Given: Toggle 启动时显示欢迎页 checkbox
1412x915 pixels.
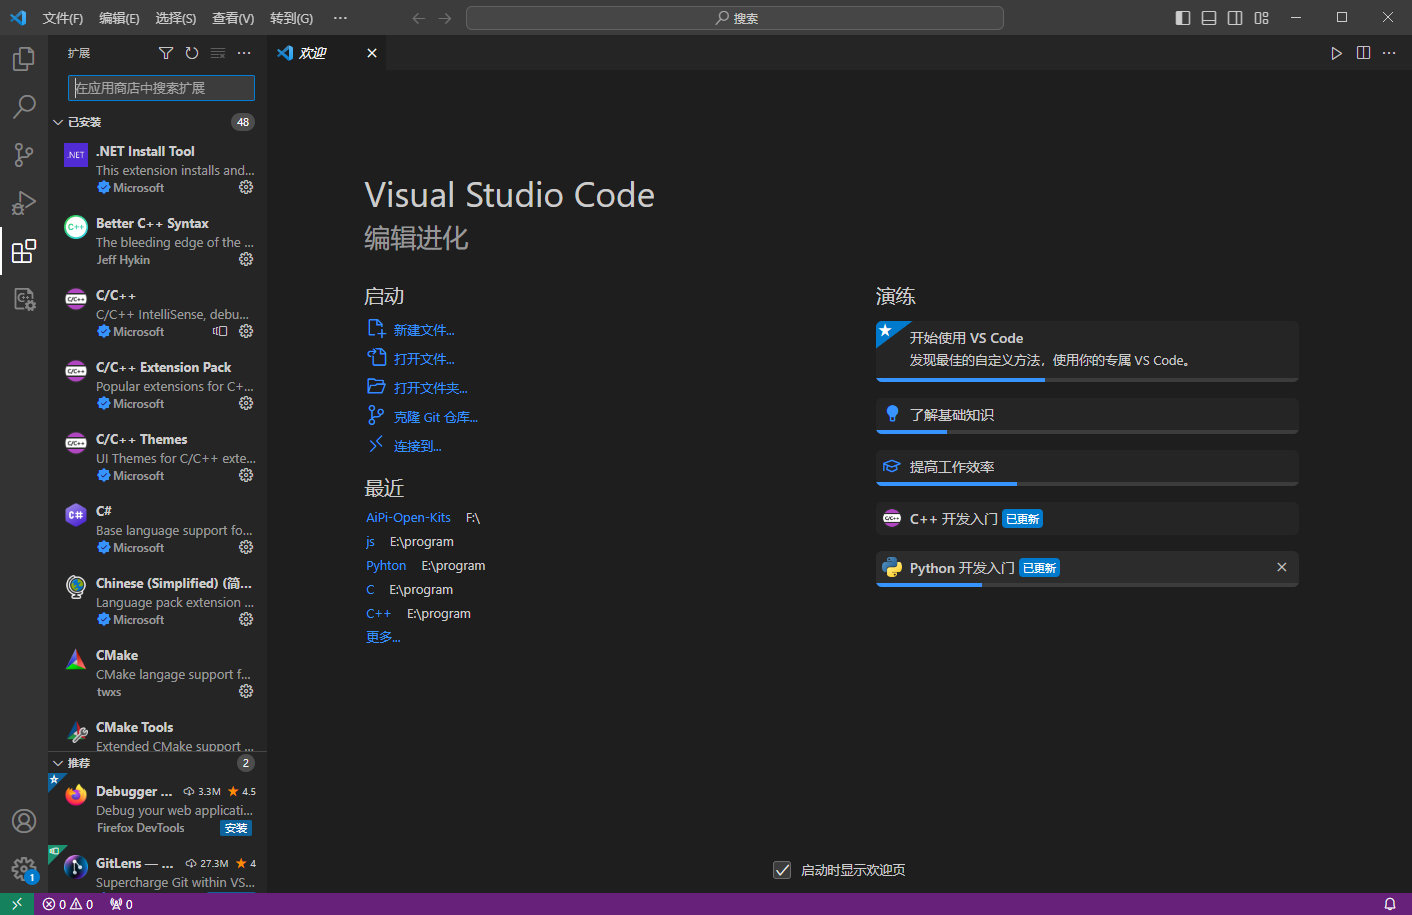Looking at the screenshot, I should (x=783, y=870).
